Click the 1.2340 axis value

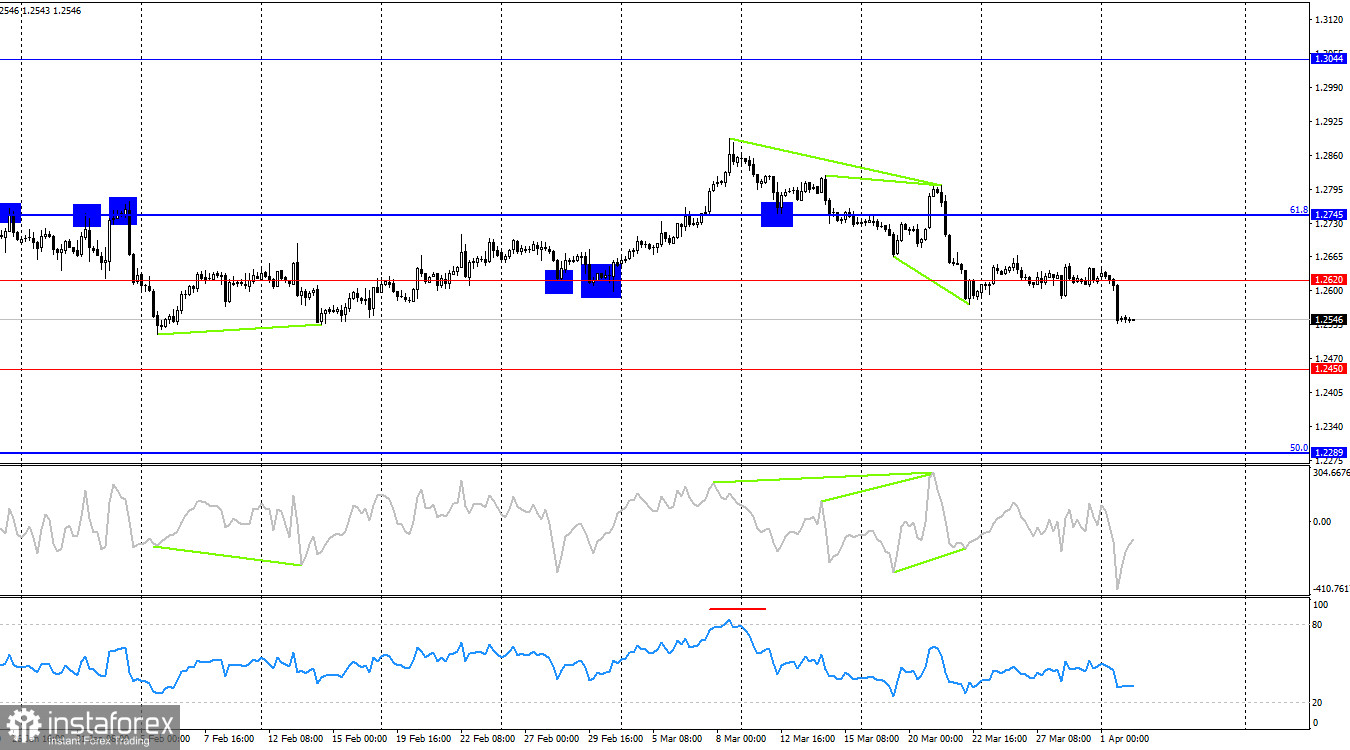click(x=1329, y=427)
